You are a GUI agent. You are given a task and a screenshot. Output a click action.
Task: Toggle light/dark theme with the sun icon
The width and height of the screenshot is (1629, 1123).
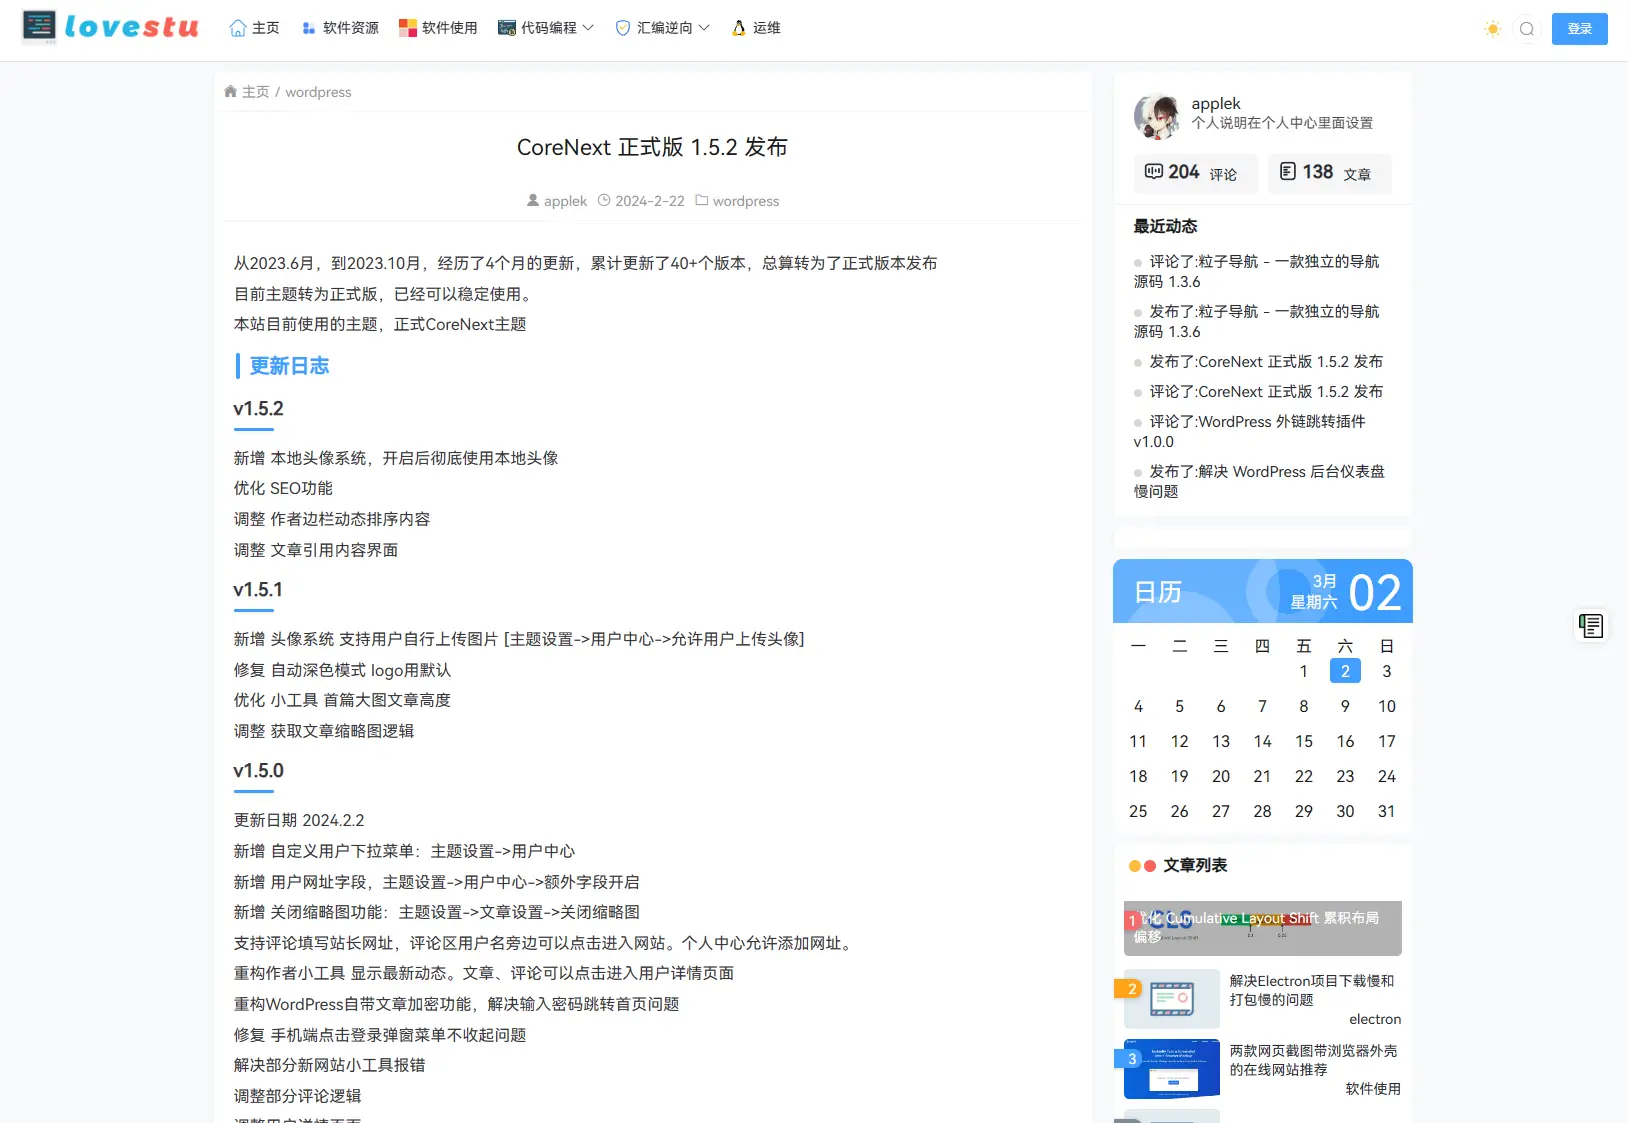click(x=1491, y=29)
